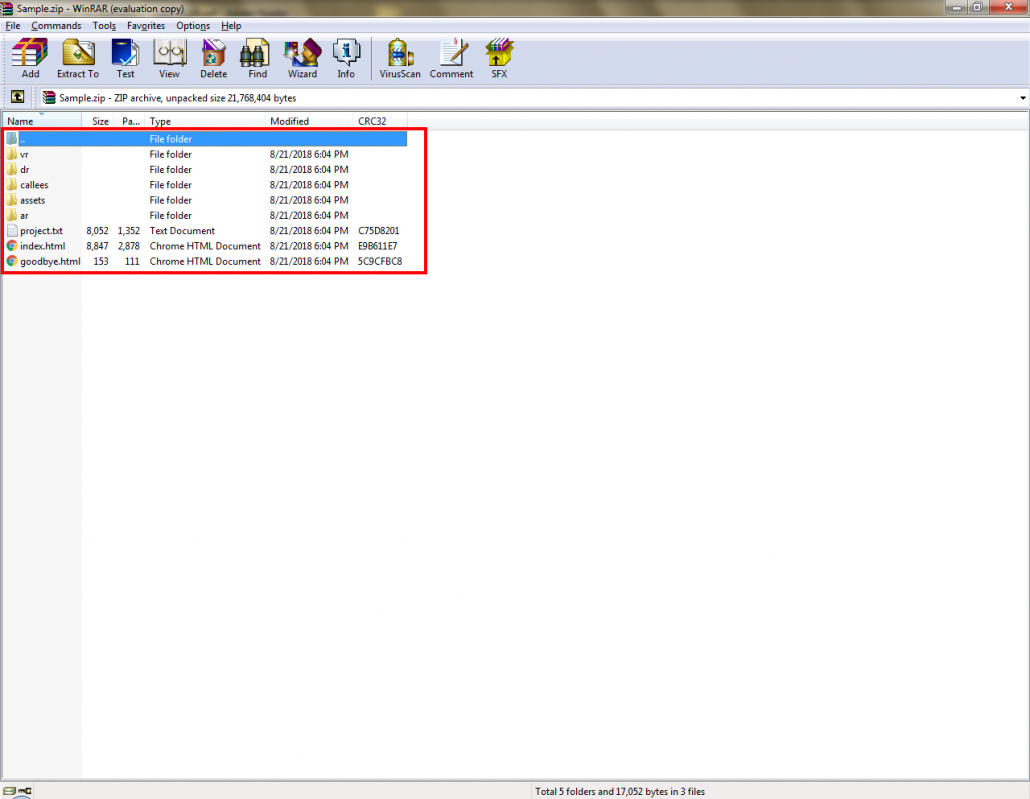
Task: Show archive Info
Action: tap(346, 58)
